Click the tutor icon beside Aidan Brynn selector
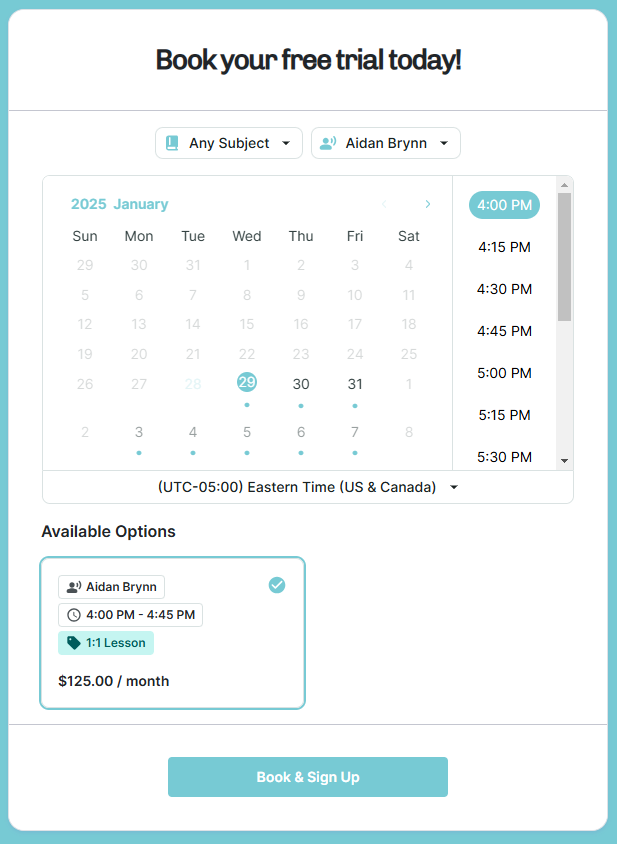This screenshot has height=844, width=617. (x=328, y=143)
